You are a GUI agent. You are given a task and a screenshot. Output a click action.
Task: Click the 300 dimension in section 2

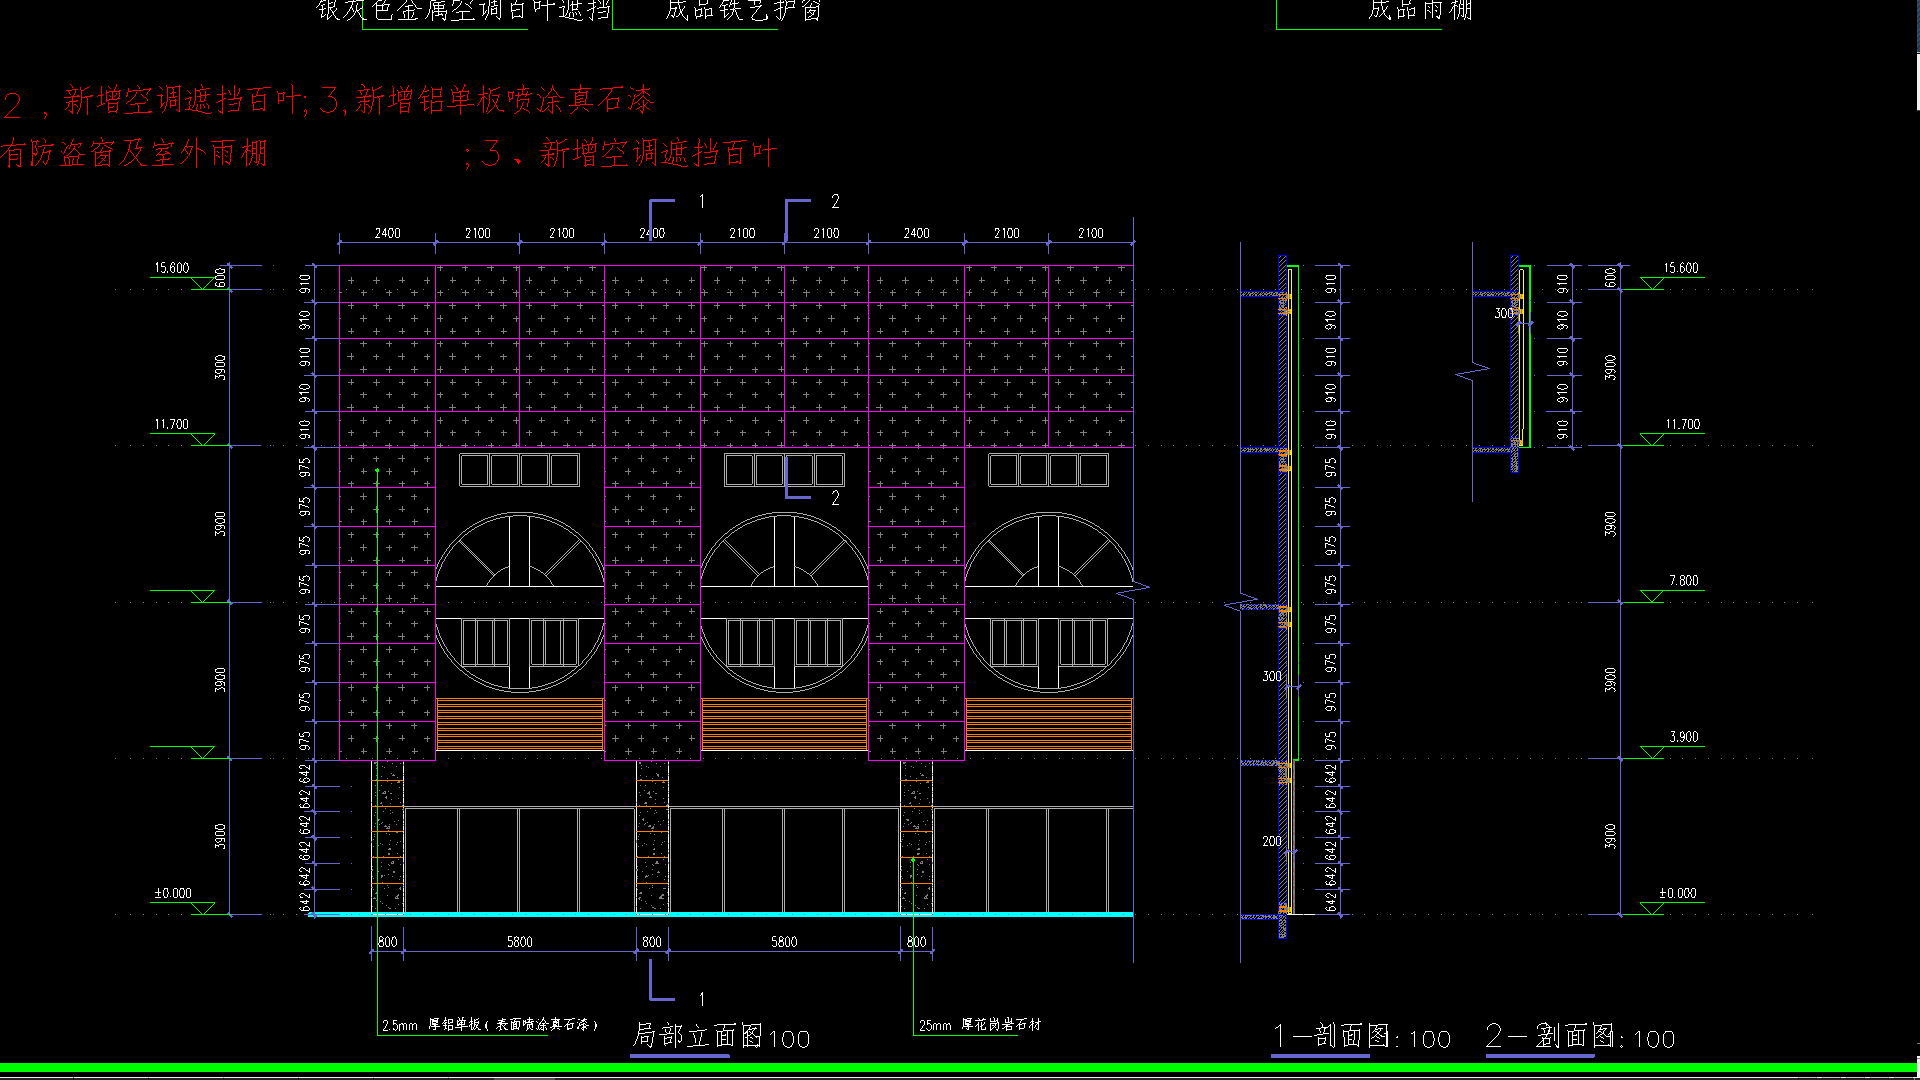pyautogui.click(x=1503, y=313)
